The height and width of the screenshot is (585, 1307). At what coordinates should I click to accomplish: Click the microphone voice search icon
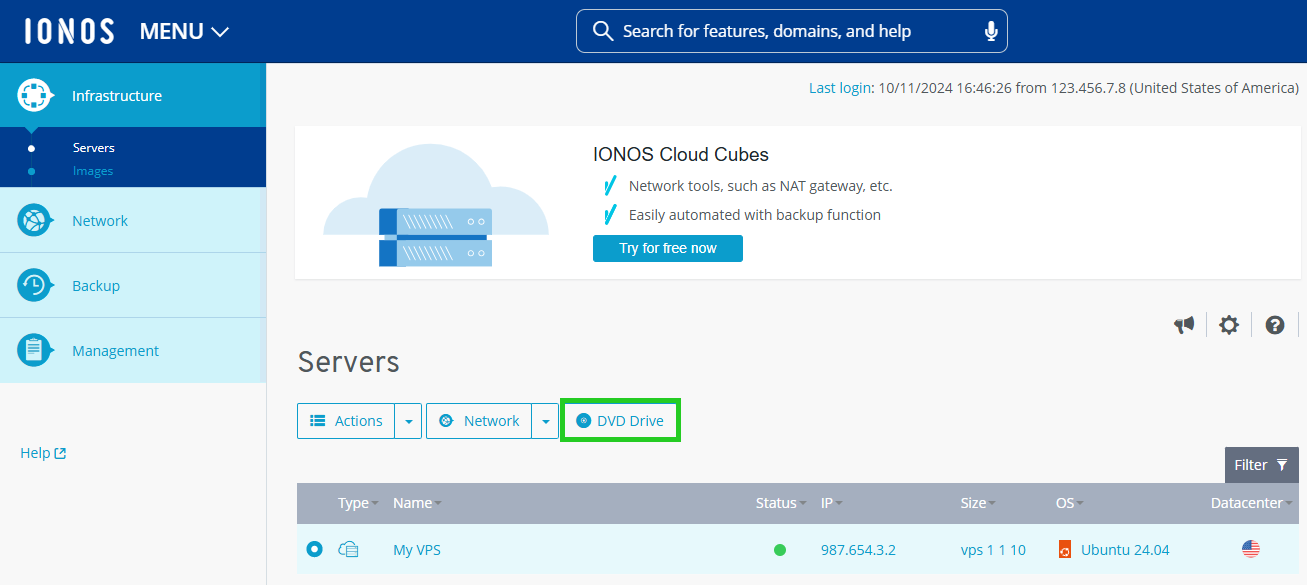coord(991,31)
